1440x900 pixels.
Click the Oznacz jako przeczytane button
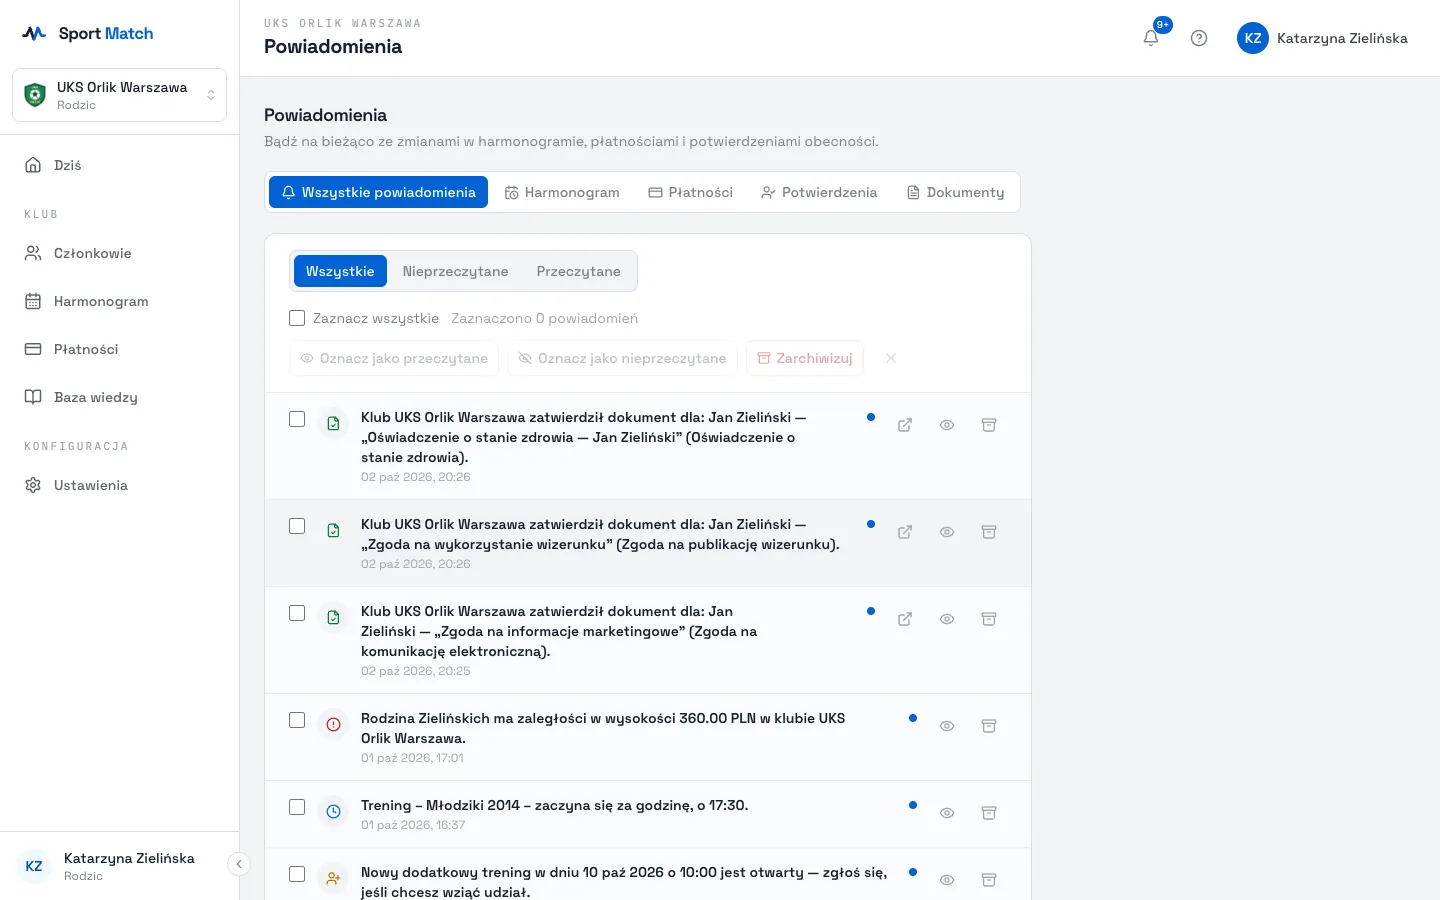pyautogui.click(x=394, y=358)
